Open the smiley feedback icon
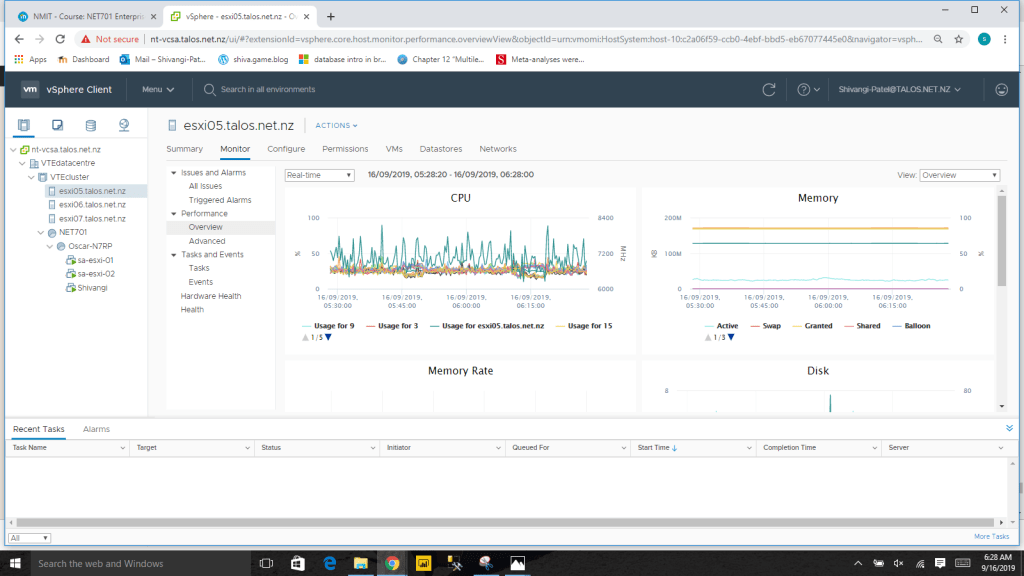The width and height of the screenshot is (1024, 576). (x=1002, y=90)
